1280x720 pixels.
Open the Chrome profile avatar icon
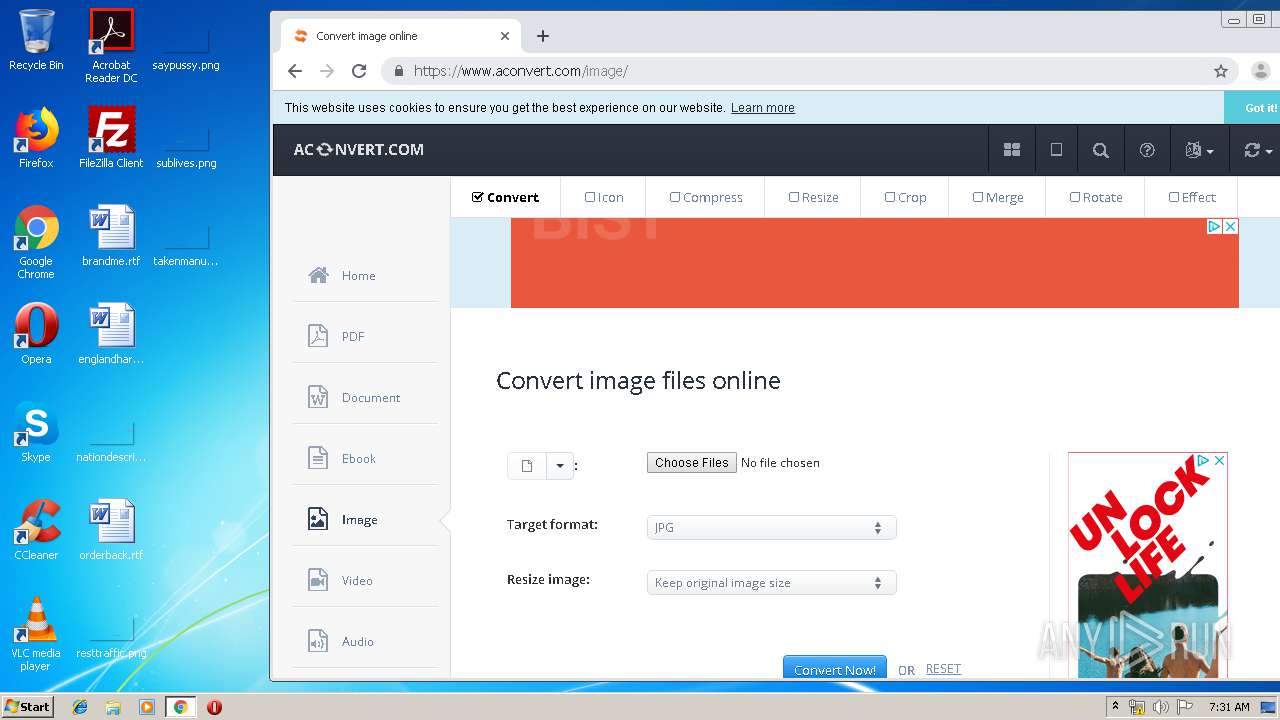[1260, 71]
